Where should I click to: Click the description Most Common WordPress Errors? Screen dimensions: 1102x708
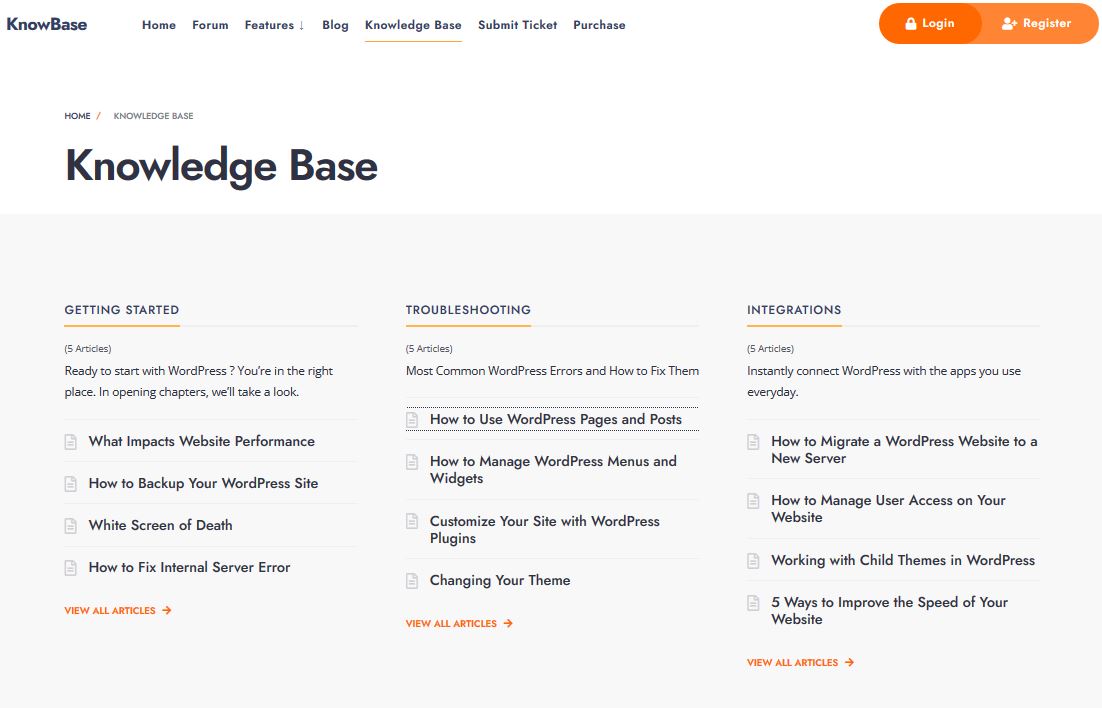pyautogui.click(x=552, y=371)
